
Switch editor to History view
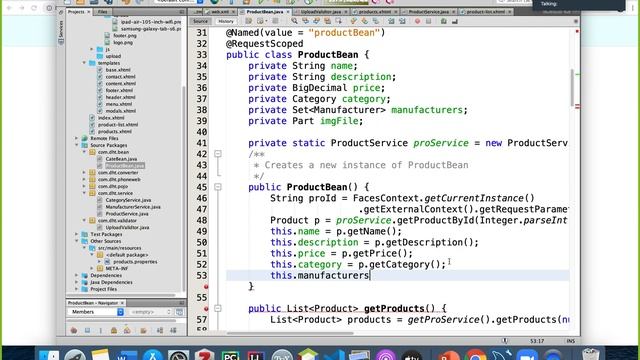(226, 21)
